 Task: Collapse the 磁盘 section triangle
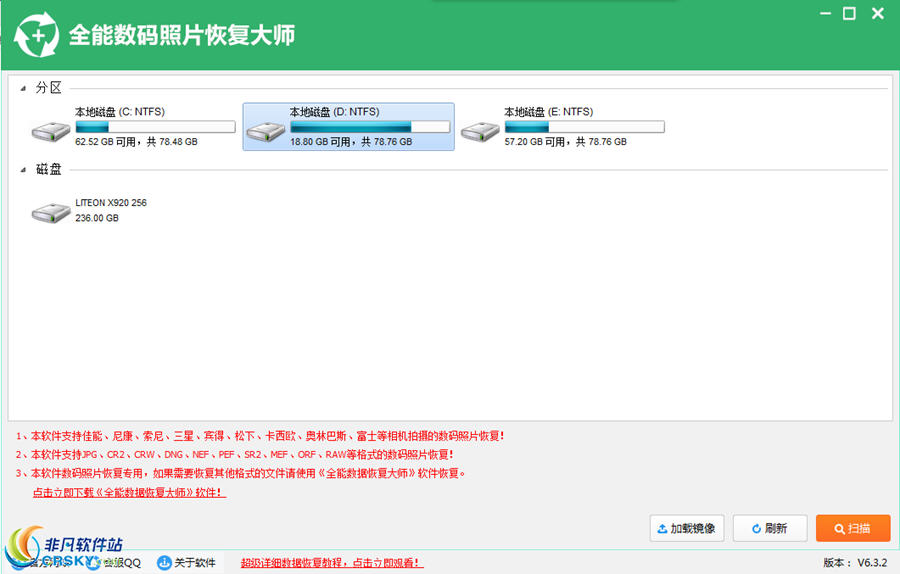pos(23,170)
